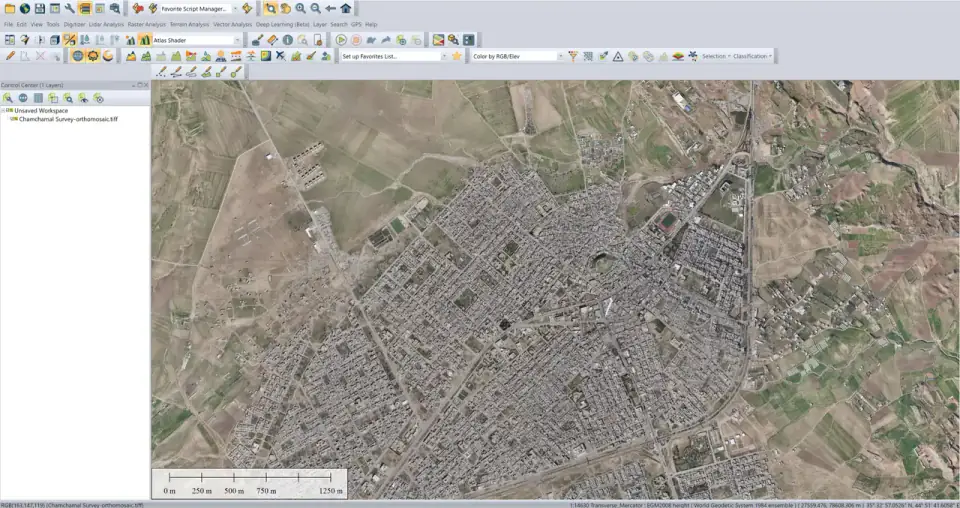Open the Raster Analysis menu
960x508 pixels.
[146, 24]
